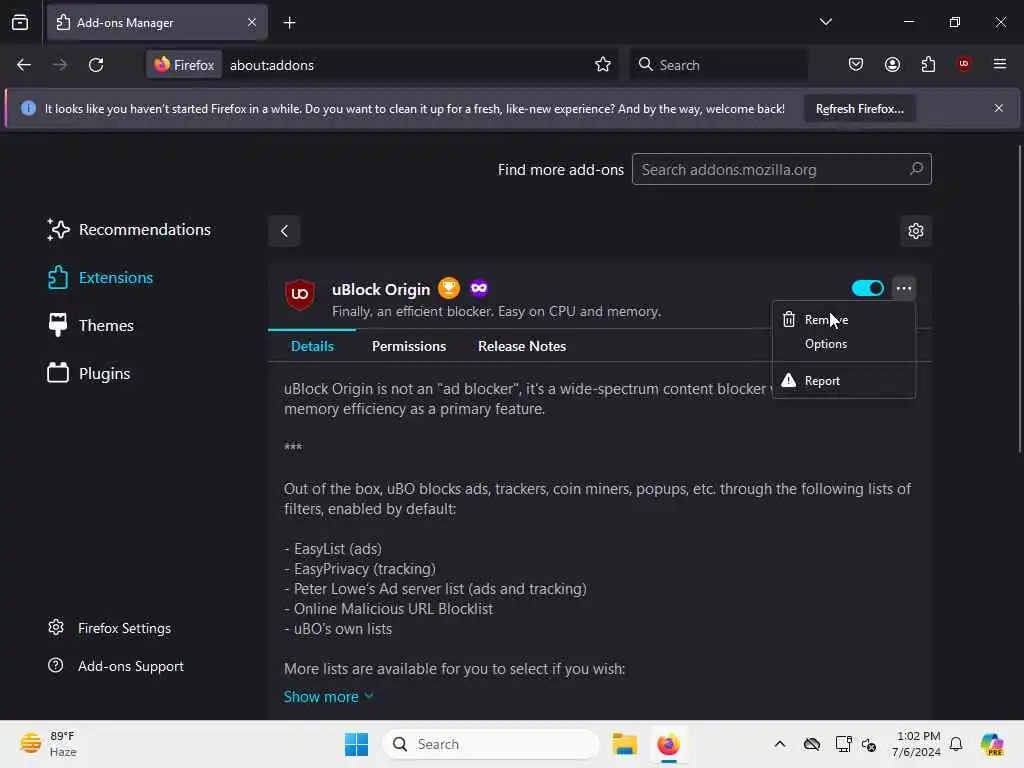Disable uBlock Origin with the toggle
Image resolution: width=1024 pixels, height=768 pixels.
[867, 288]
